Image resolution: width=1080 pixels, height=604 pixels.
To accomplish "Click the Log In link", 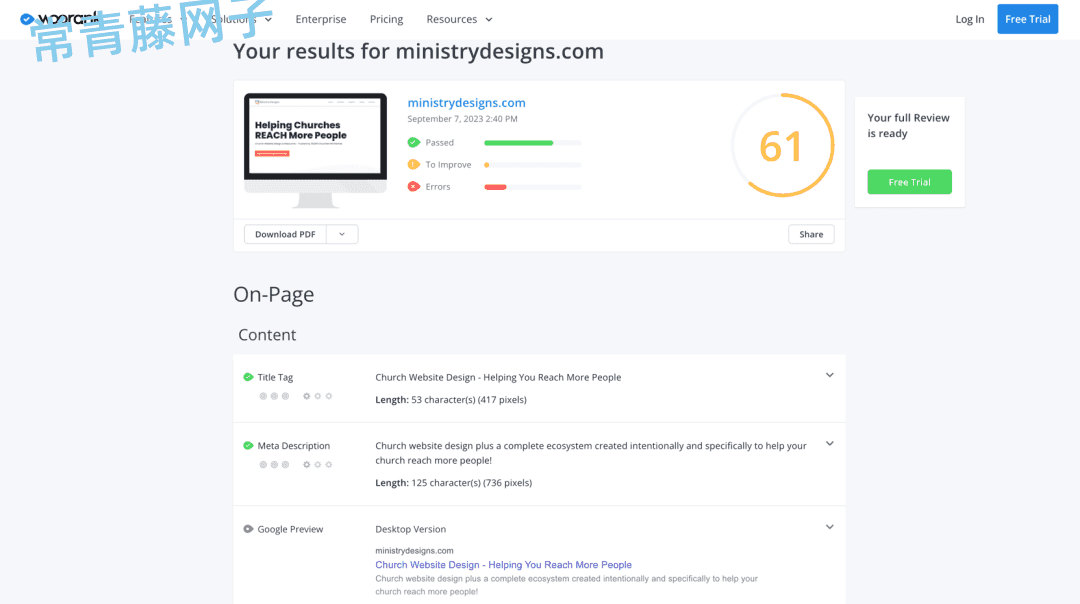I will click(x=970, y=19).
